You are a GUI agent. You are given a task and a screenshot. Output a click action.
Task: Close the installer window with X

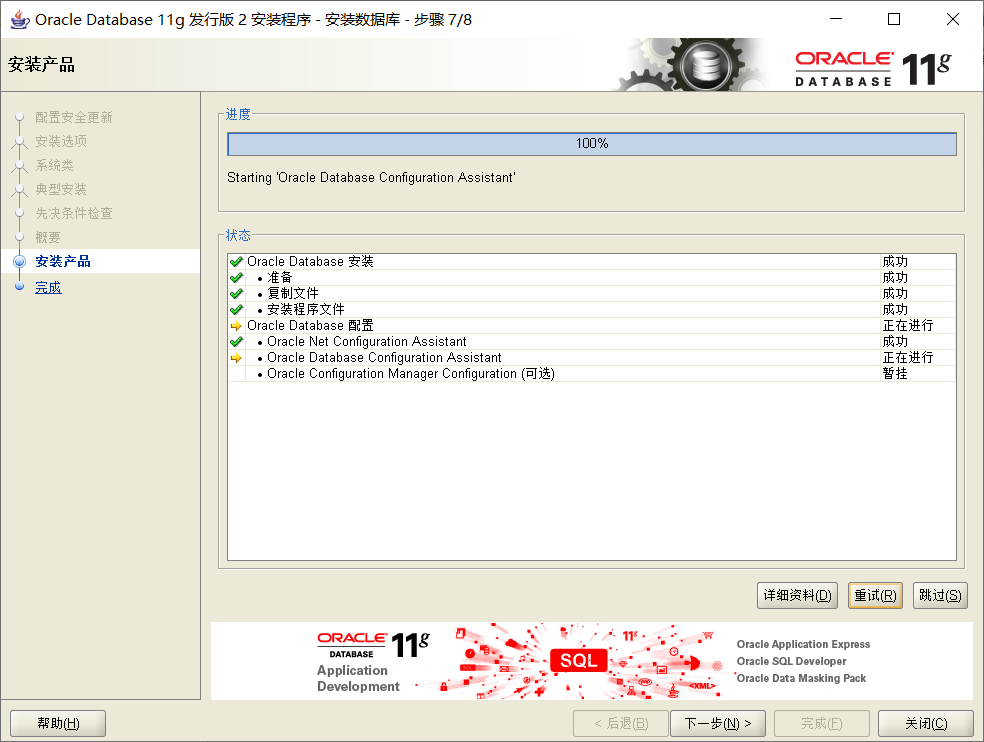coord(953,19)
